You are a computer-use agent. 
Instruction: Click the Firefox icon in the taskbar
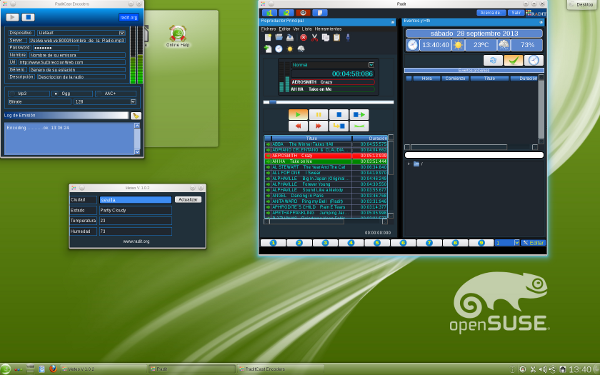[53, 369]
